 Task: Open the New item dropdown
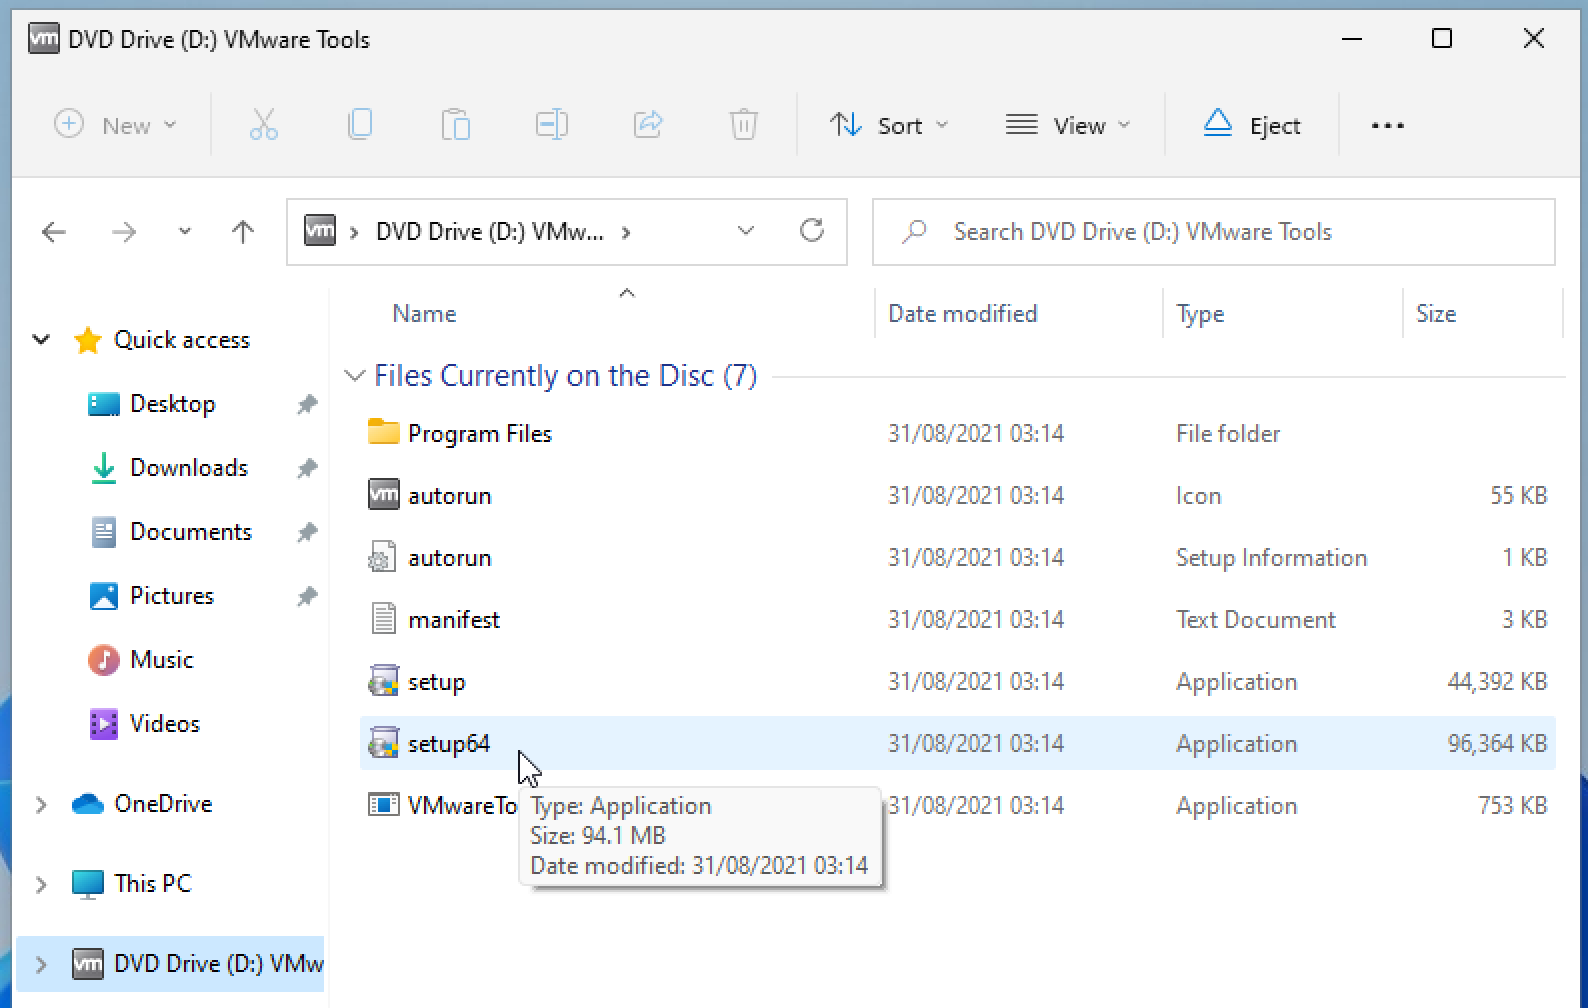(x=114, y=125)
